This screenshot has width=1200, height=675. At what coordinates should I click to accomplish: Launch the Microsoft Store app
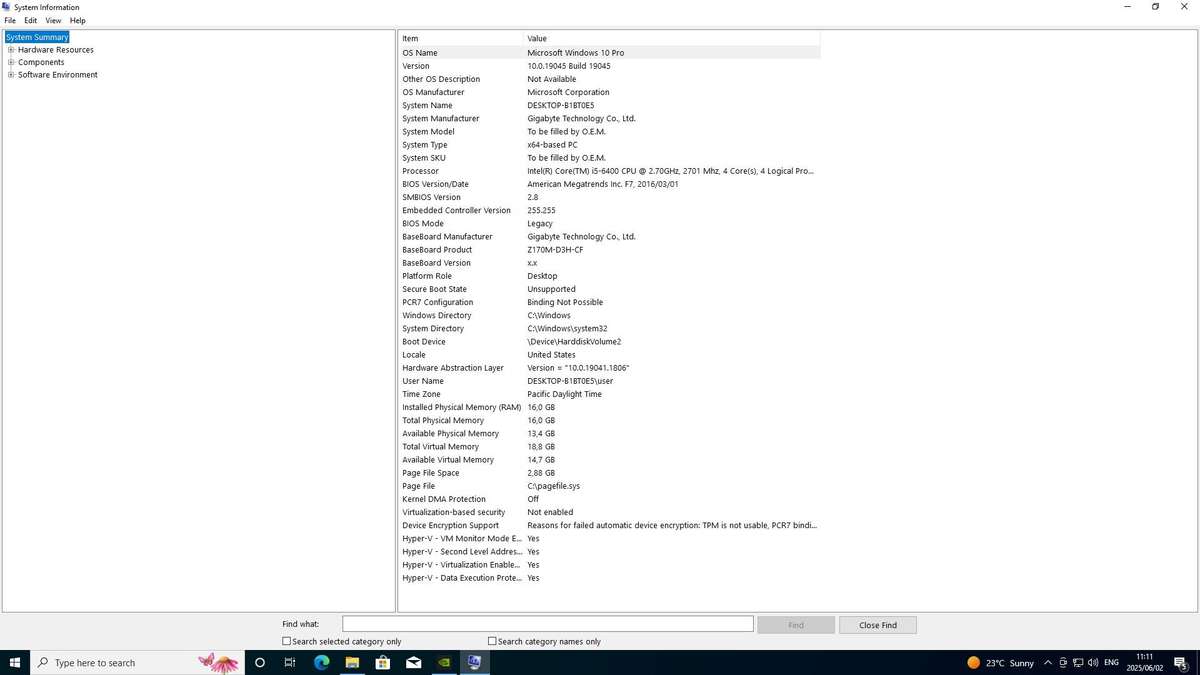click(383, 662)
